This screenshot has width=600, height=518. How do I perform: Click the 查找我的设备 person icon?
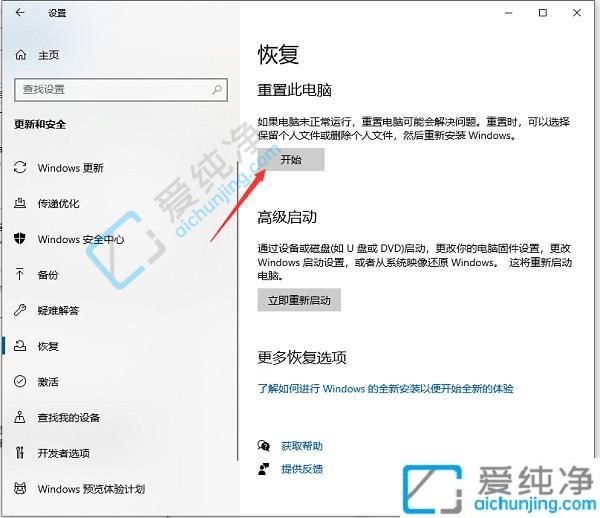tap(20, 417)
